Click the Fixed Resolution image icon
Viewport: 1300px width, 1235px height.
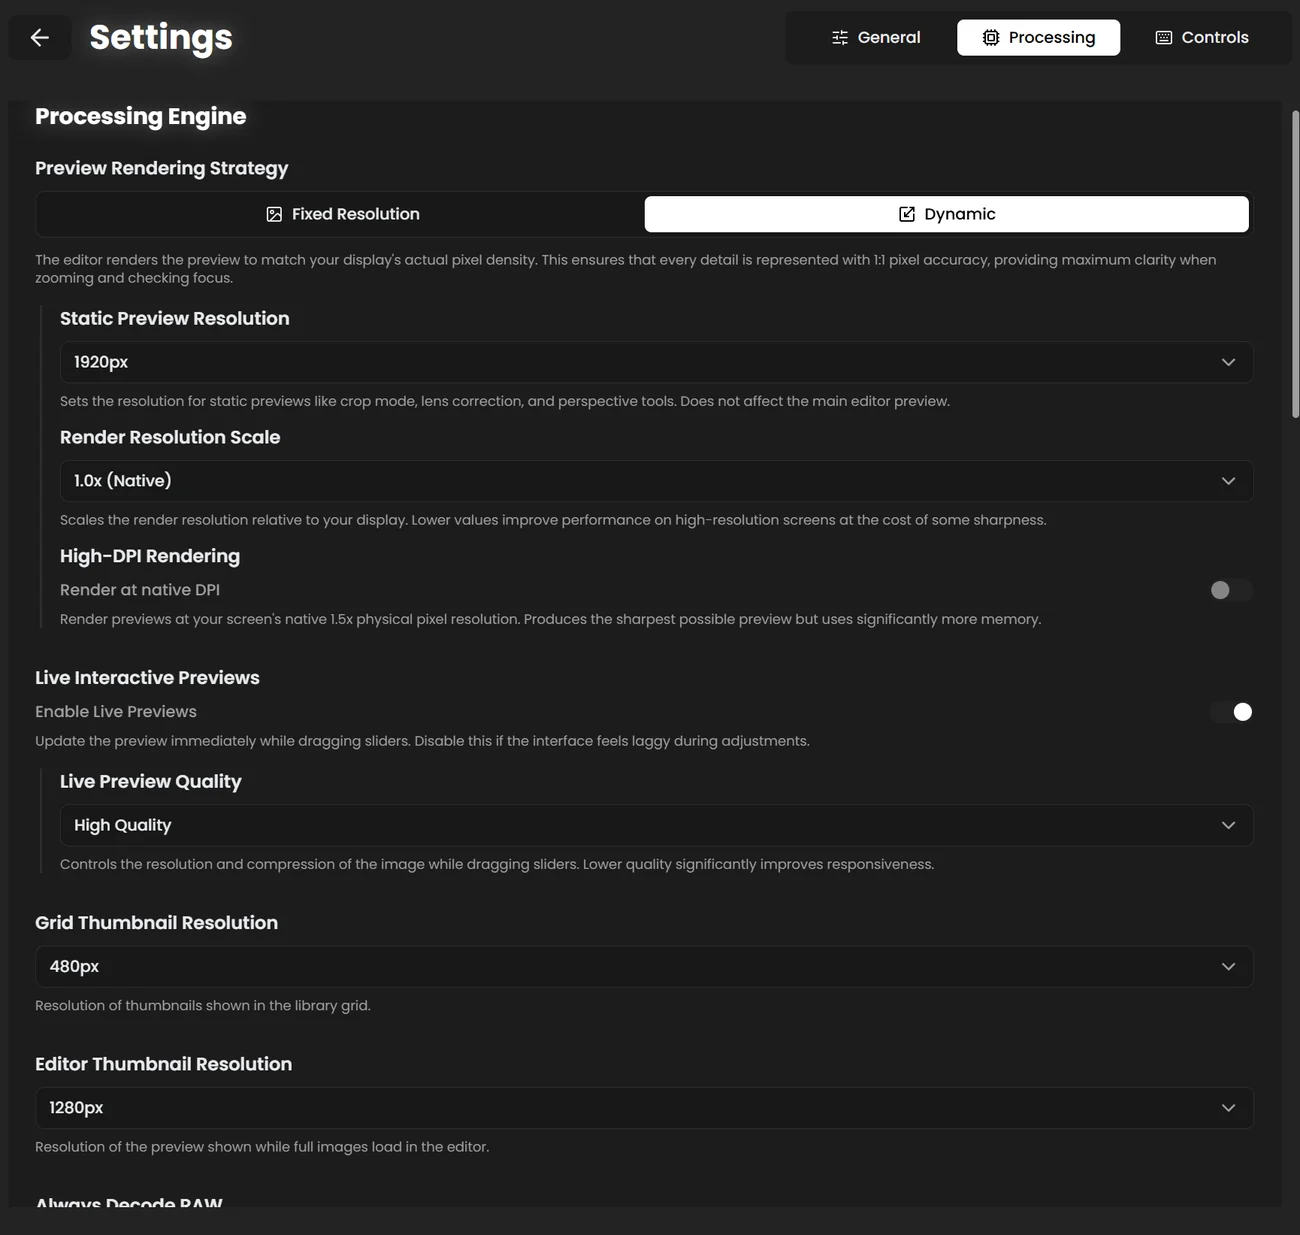tap(274, 214)
